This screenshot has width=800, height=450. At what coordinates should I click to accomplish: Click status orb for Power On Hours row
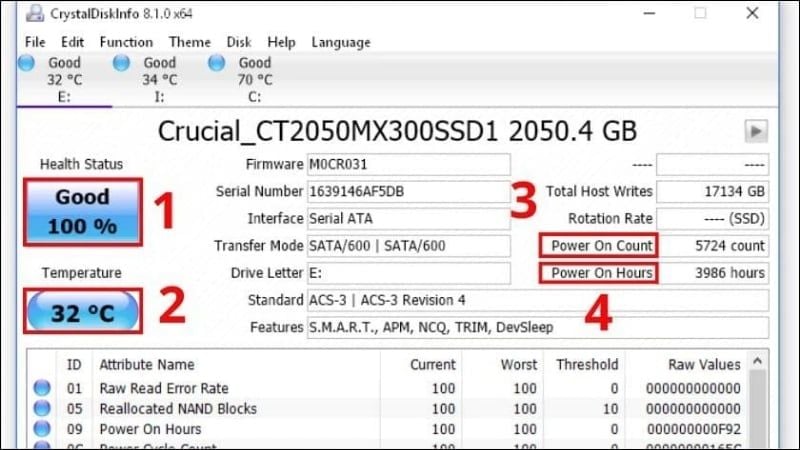(x=42, y=428)
